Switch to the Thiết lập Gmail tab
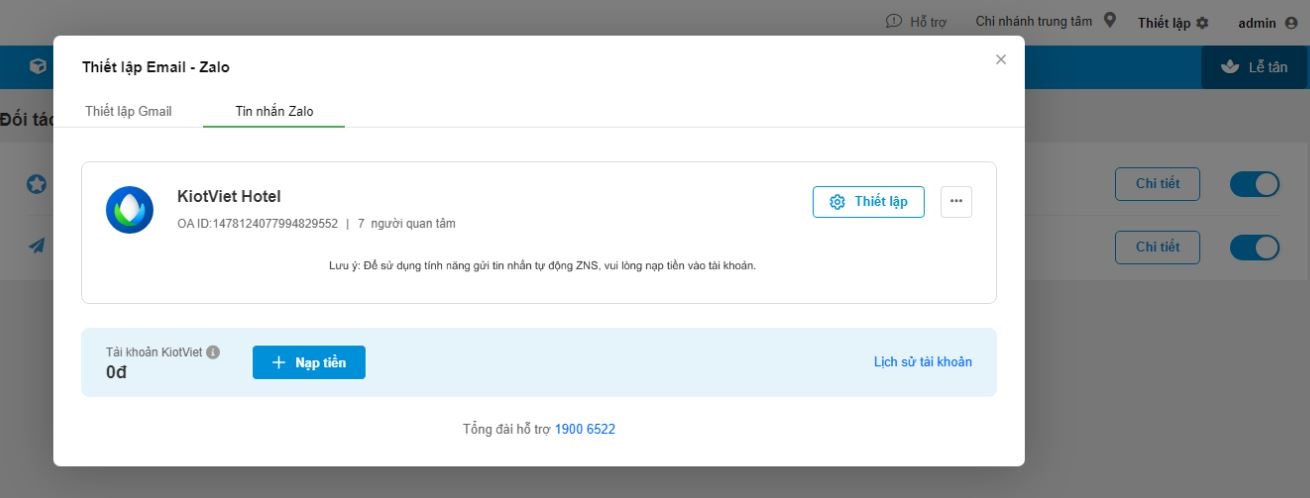 tap(129, 111)
